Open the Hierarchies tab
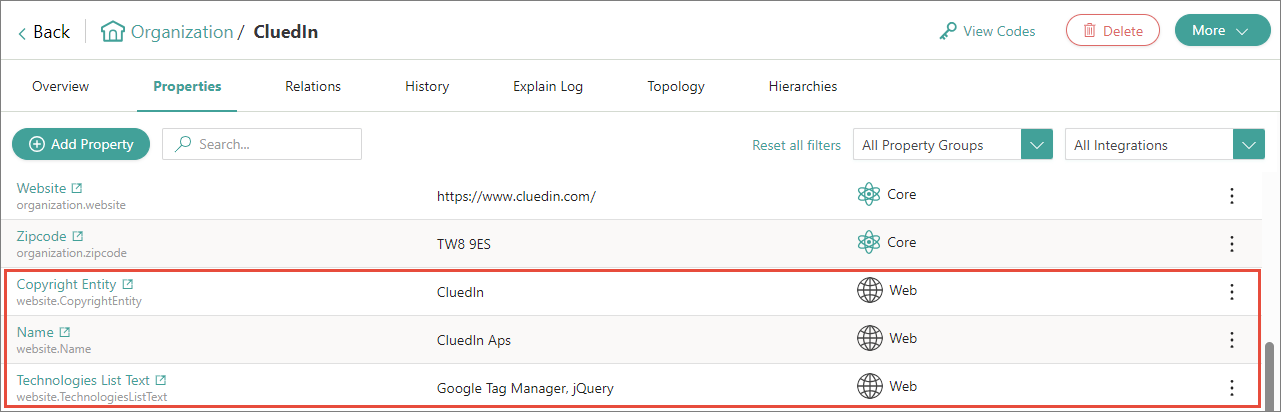1281x412 pixels. (x=802, y=86)
